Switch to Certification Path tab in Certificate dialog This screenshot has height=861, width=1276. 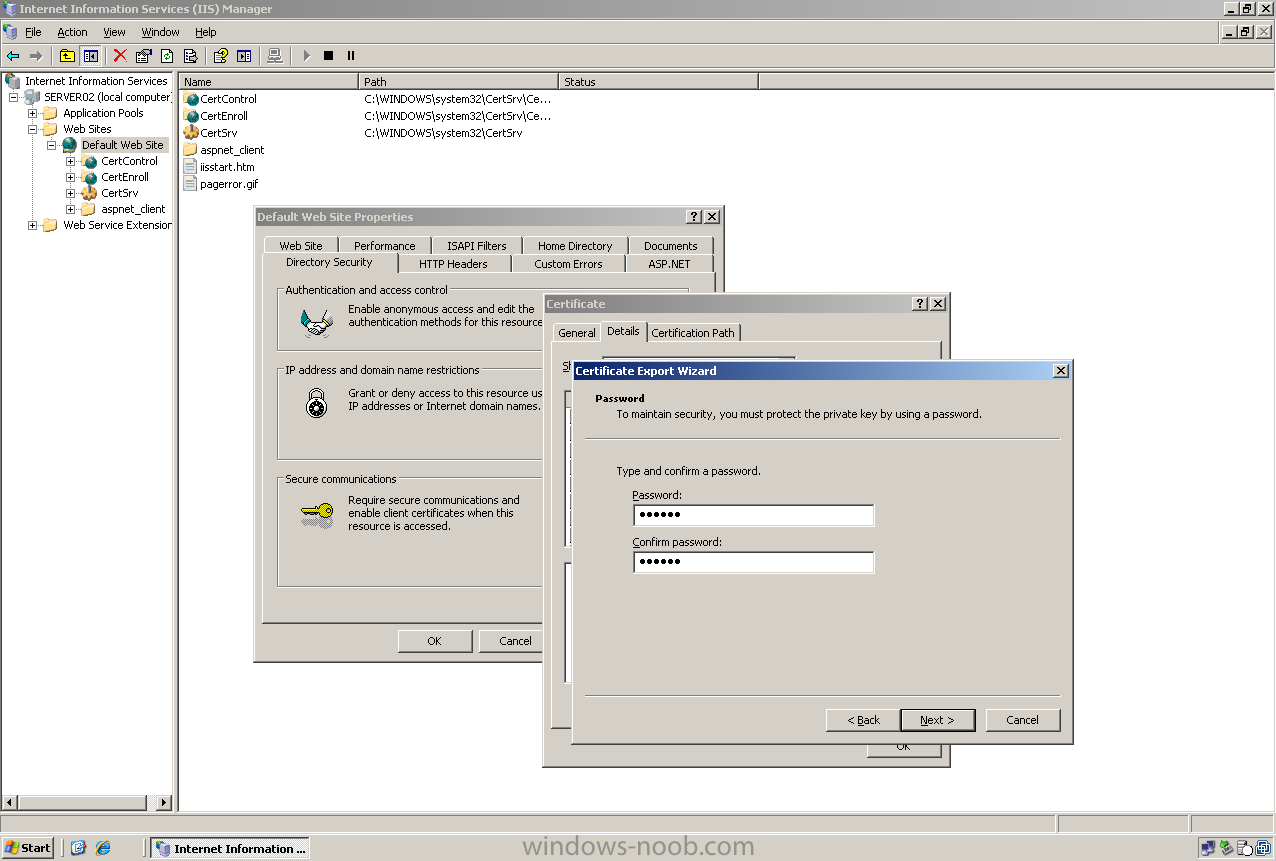click(x=693, y=333)
